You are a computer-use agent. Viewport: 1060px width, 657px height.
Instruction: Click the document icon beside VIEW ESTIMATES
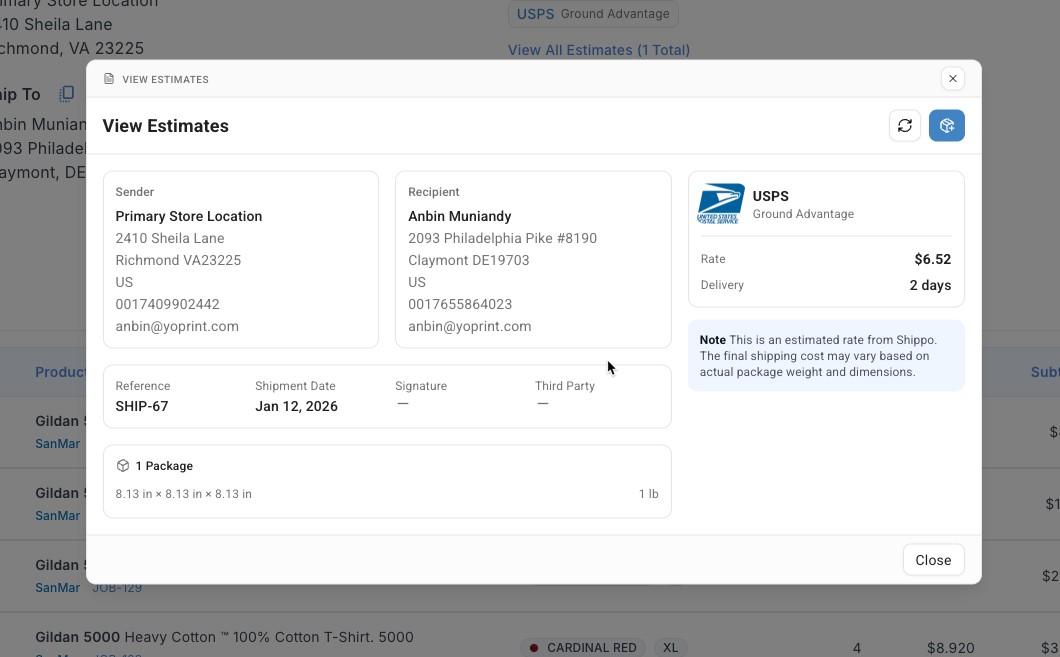[x=109, y=79]
